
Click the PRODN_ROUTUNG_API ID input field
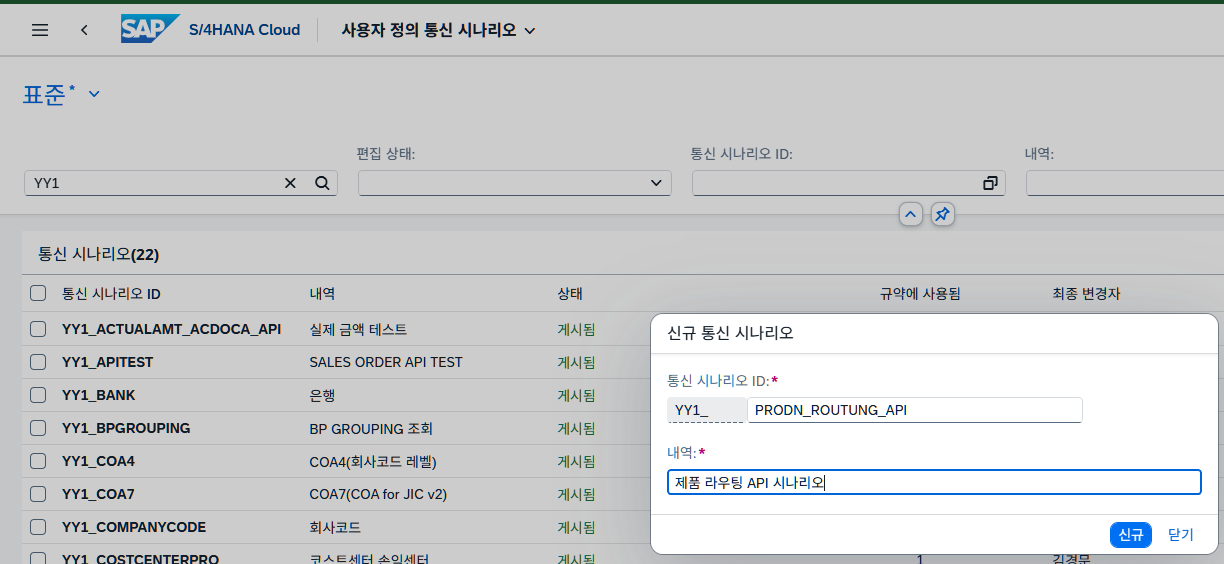pyautogui.click(x=915, y=410)
